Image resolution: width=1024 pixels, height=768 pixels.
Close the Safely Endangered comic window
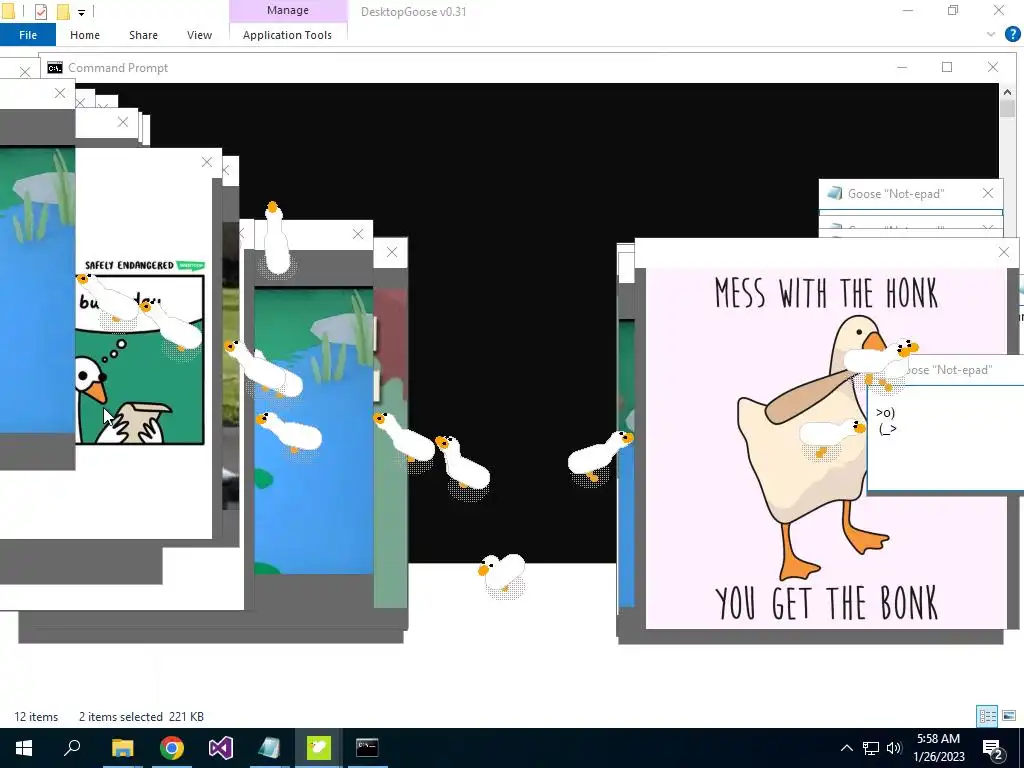click(x=206, y=162)
